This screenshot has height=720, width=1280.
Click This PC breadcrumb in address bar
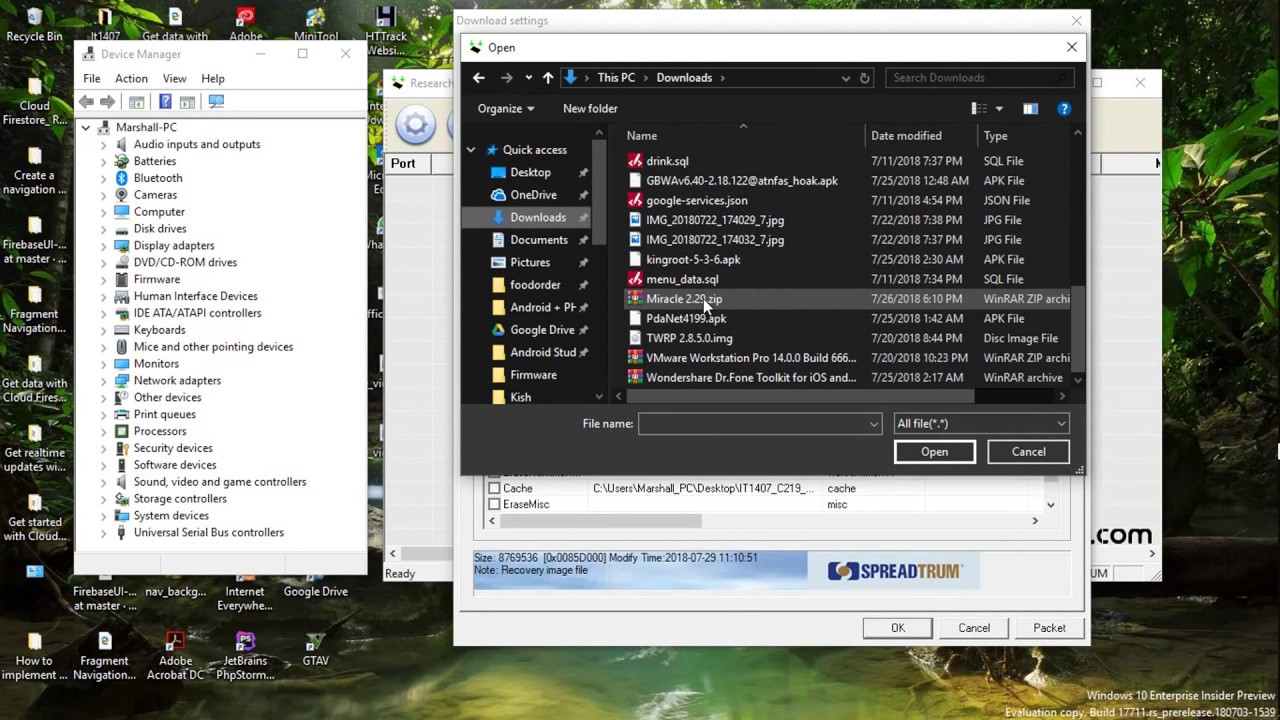pos(616,78)
